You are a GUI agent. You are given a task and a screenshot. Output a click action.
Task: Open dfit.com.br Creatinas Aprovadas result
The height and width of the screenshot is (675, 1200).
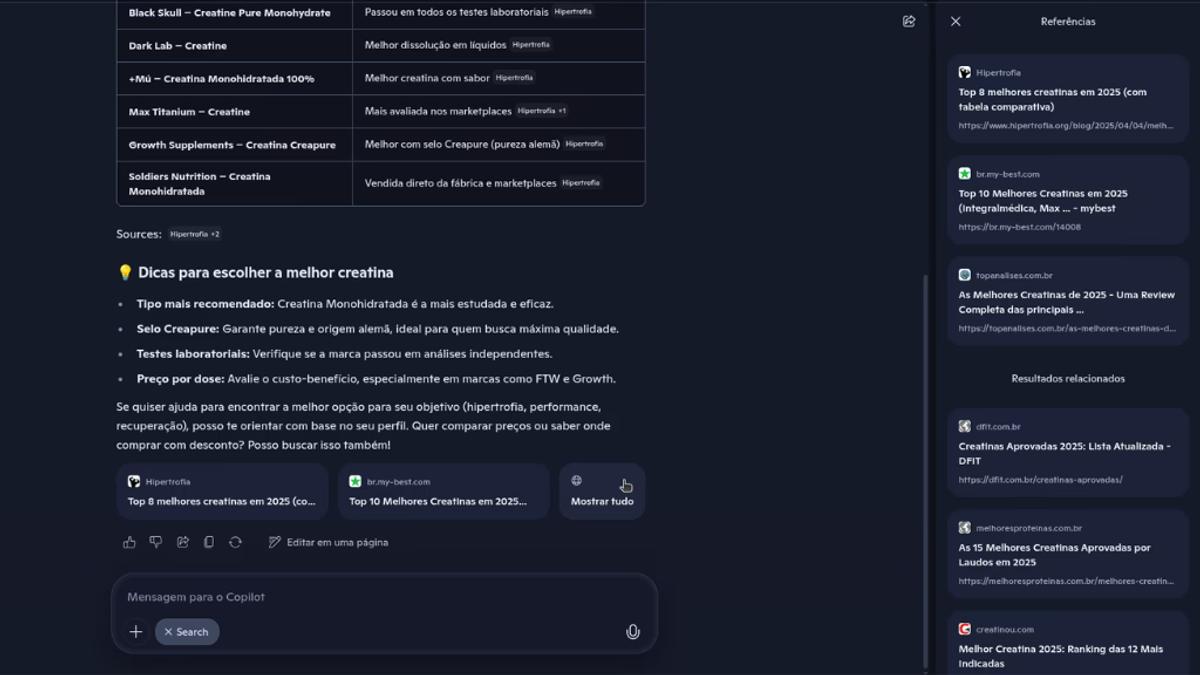(x=1068, y=452)
